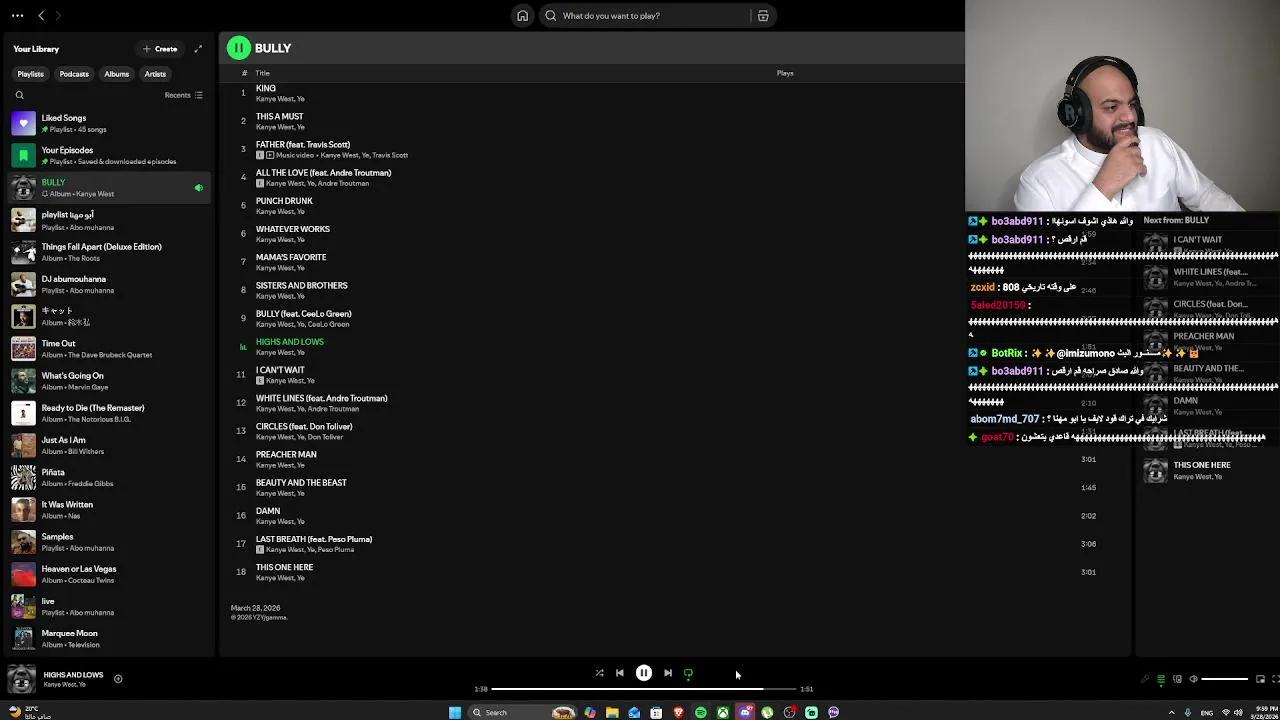Search in Your Library magnifier icon
The height and width of the screenshot is (720, 1280).
pos(19,95)
